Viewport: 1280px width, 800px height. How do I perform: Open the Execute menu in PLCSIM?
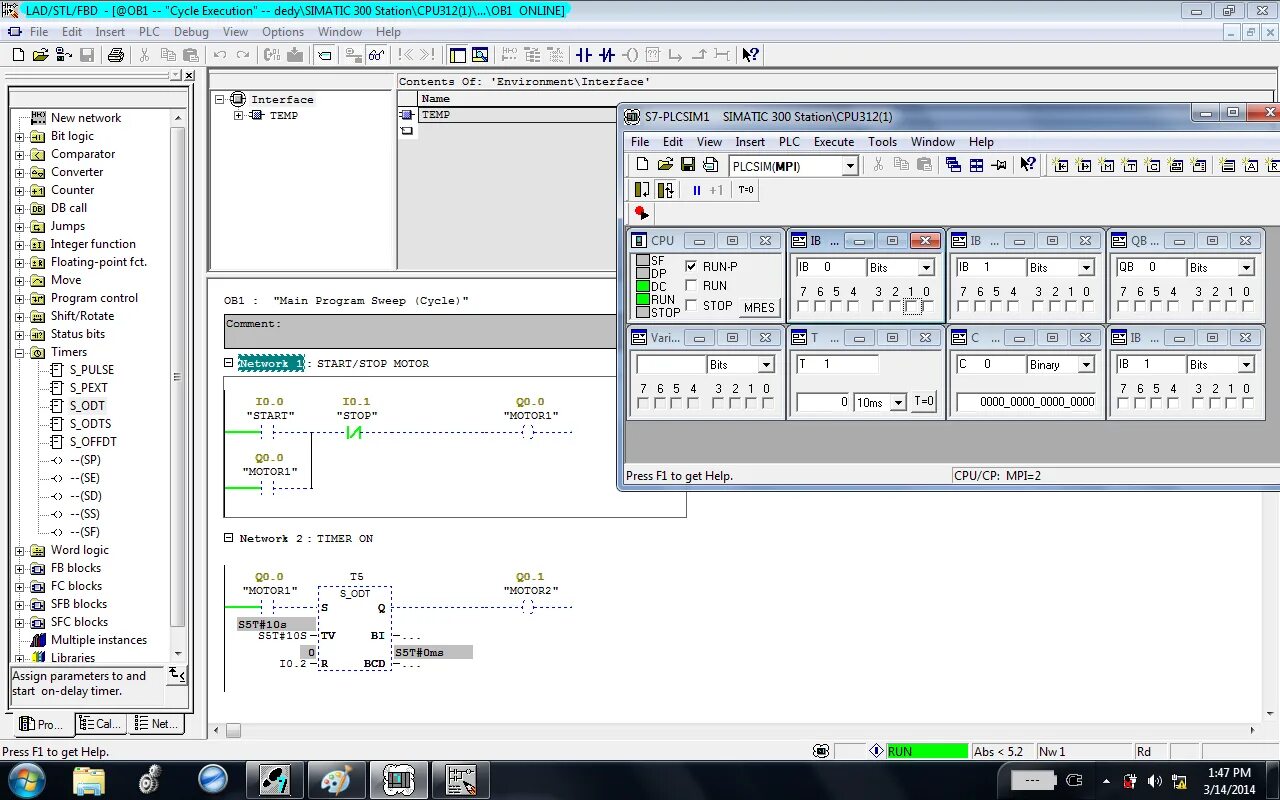834,142
